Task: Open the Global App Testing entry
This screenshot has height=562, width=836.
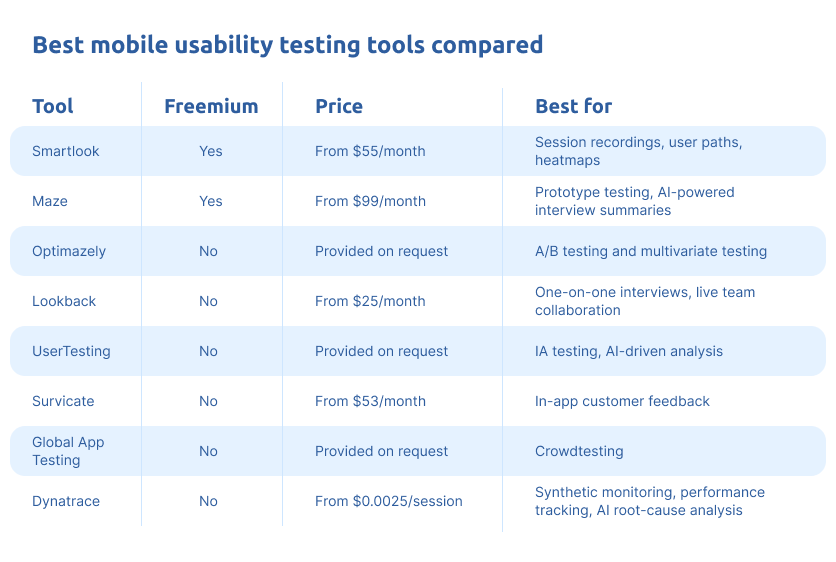Action: pos(68,451)
